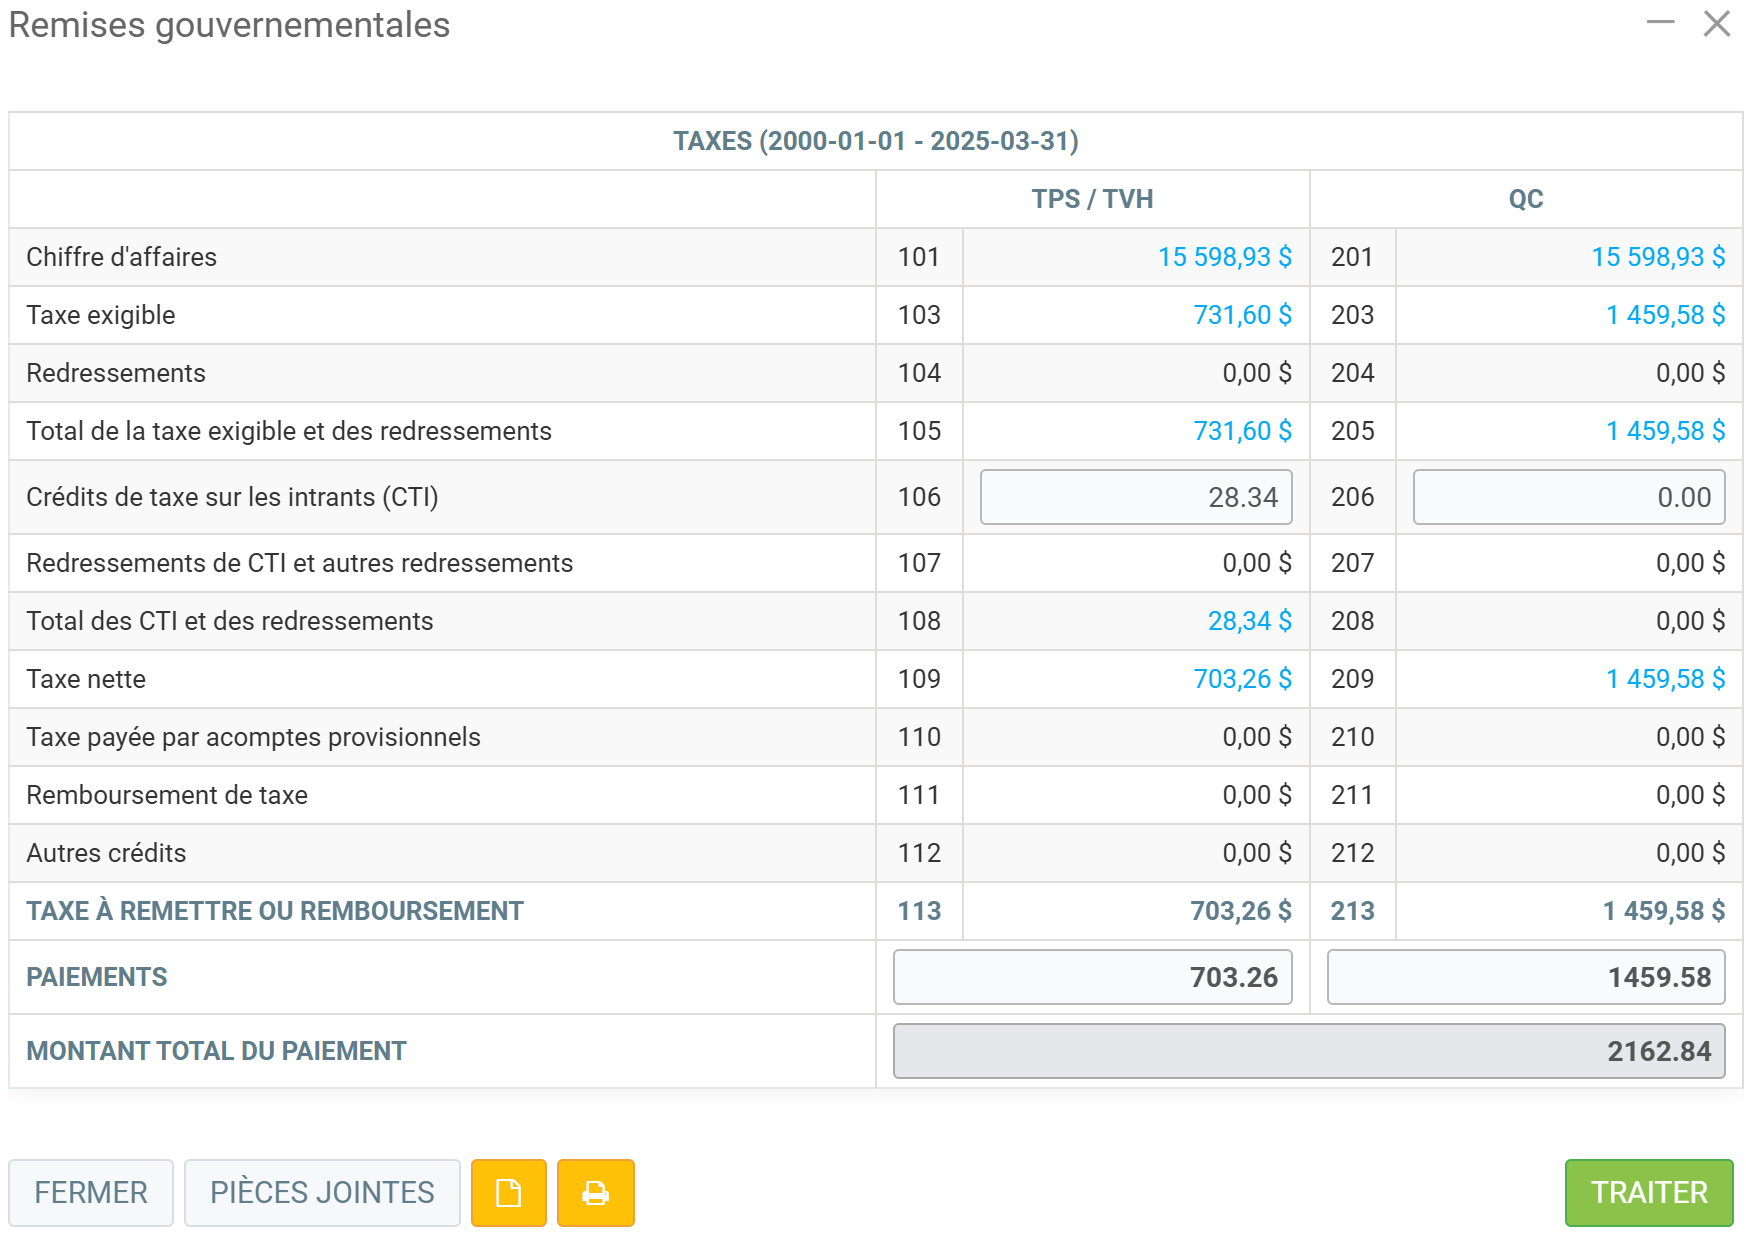Open QC Chiffre d'affaires amount line 201
This screenshot has width=1746, height=1234.
[x=1657, y=257]
